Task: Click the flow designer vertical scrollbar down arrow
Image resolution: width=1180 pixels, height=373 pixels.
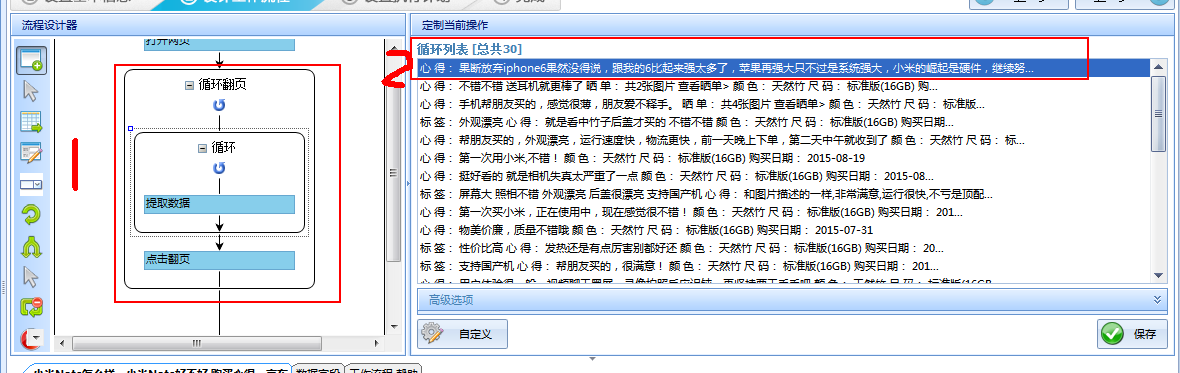Action: tap(393, 326)
